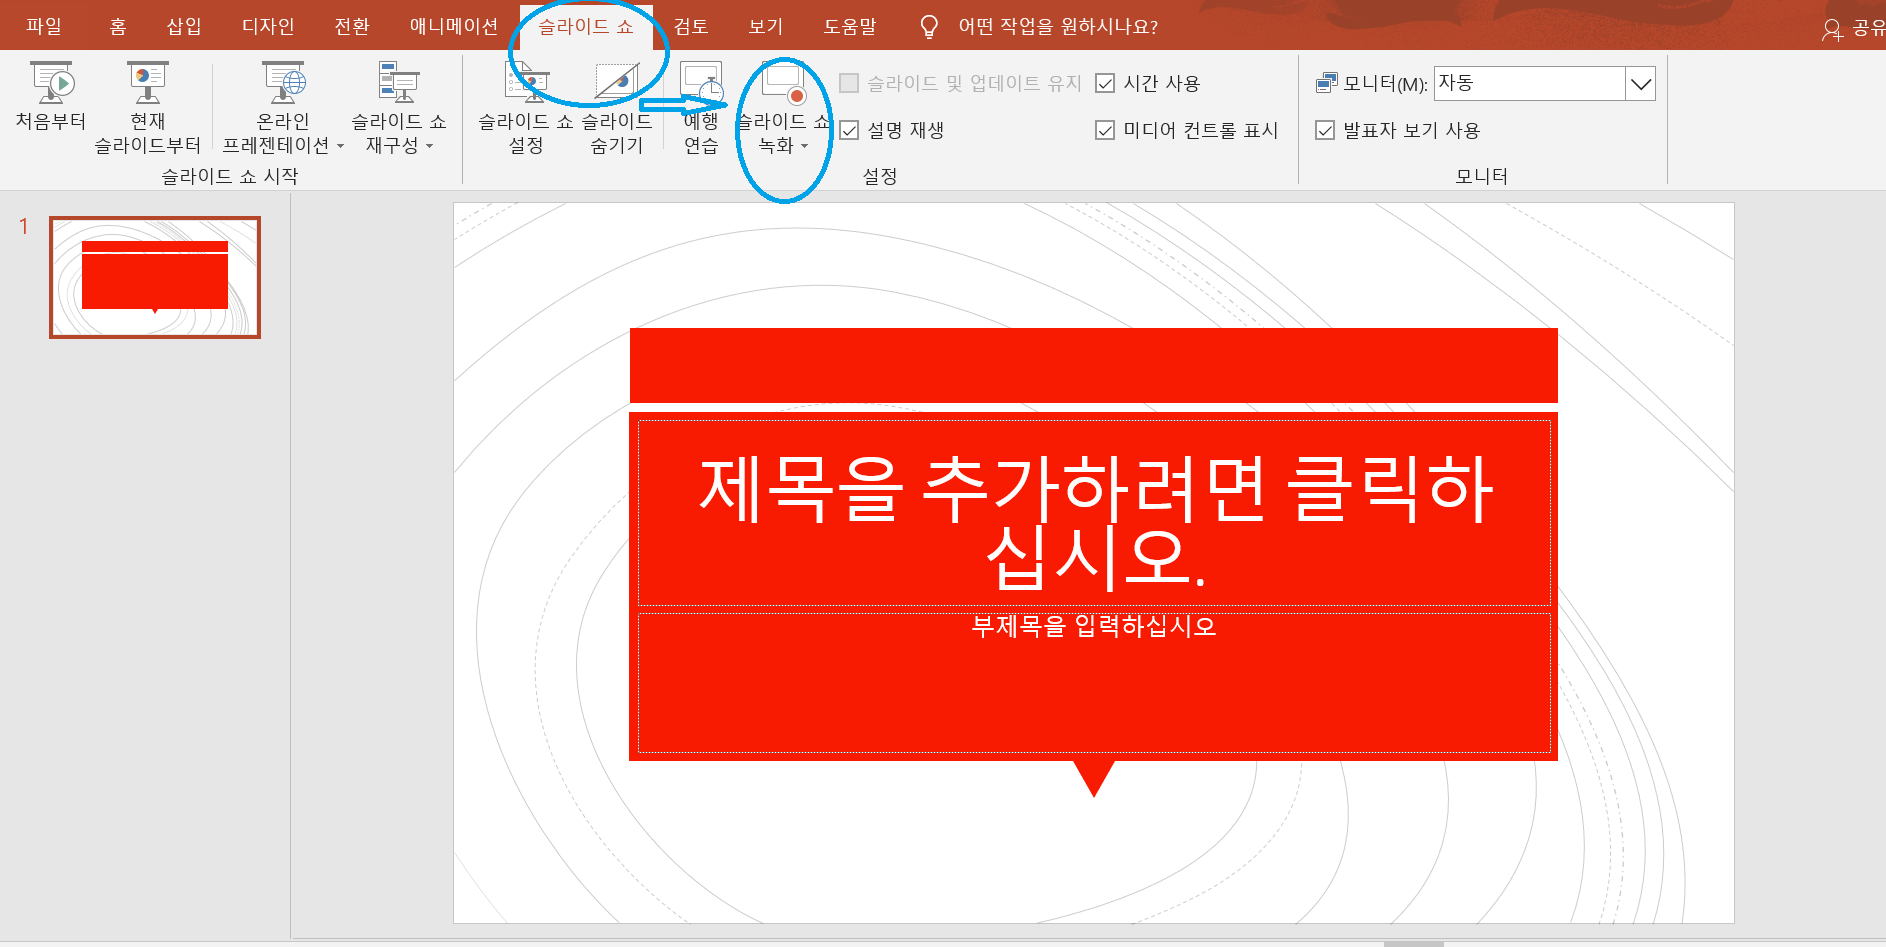The height and width of the screenshot is (947, 1886).
Task: Expand 프레젠테이션 dropdown arrow under 온라인
Action: coord(340,146)
